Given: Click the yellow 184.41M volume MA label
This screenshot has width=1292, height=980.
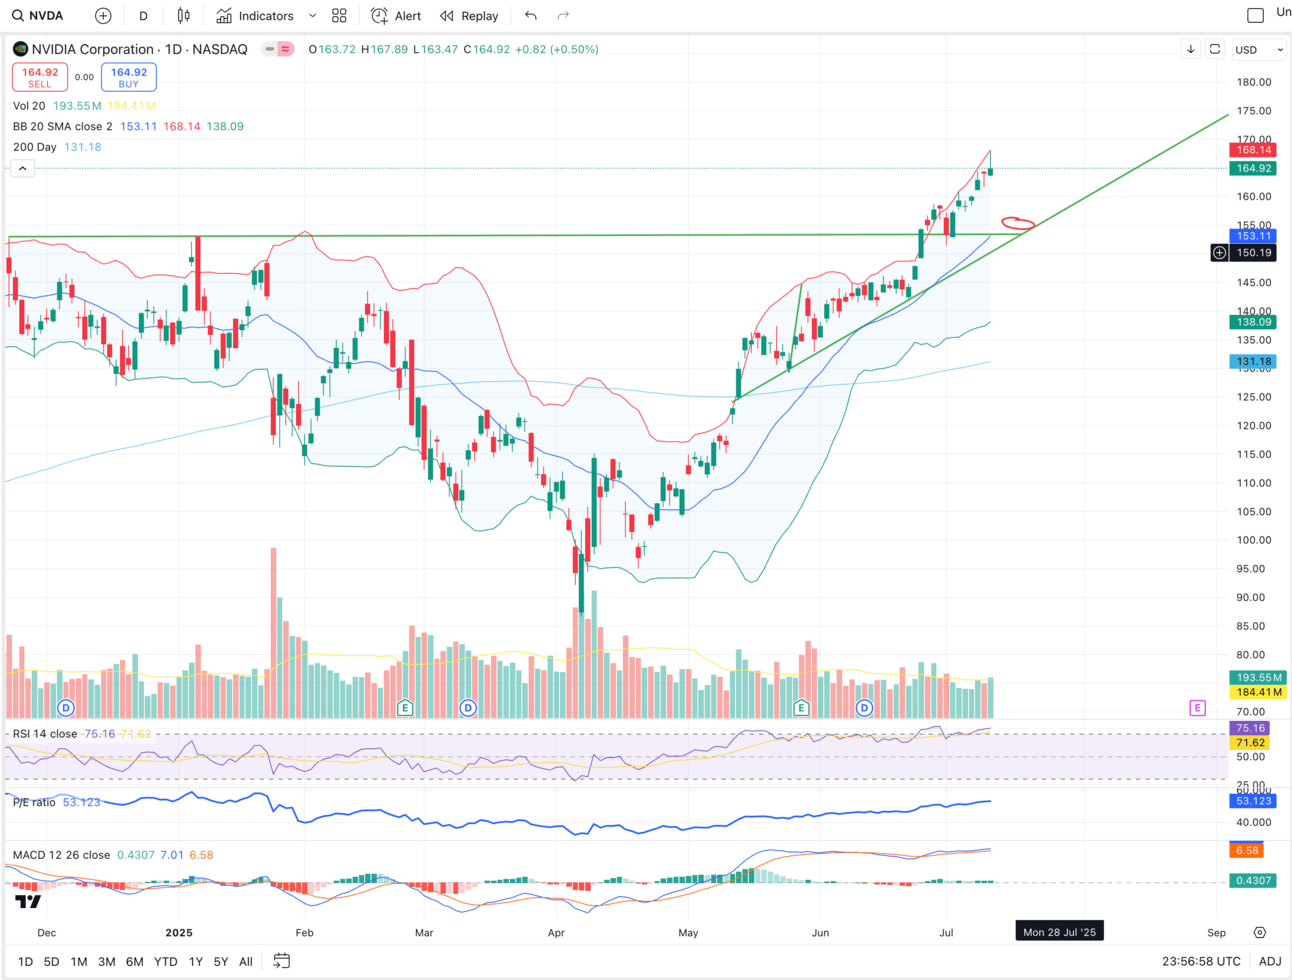Looking at the screenshot, I should click(x=1259, y=692).
